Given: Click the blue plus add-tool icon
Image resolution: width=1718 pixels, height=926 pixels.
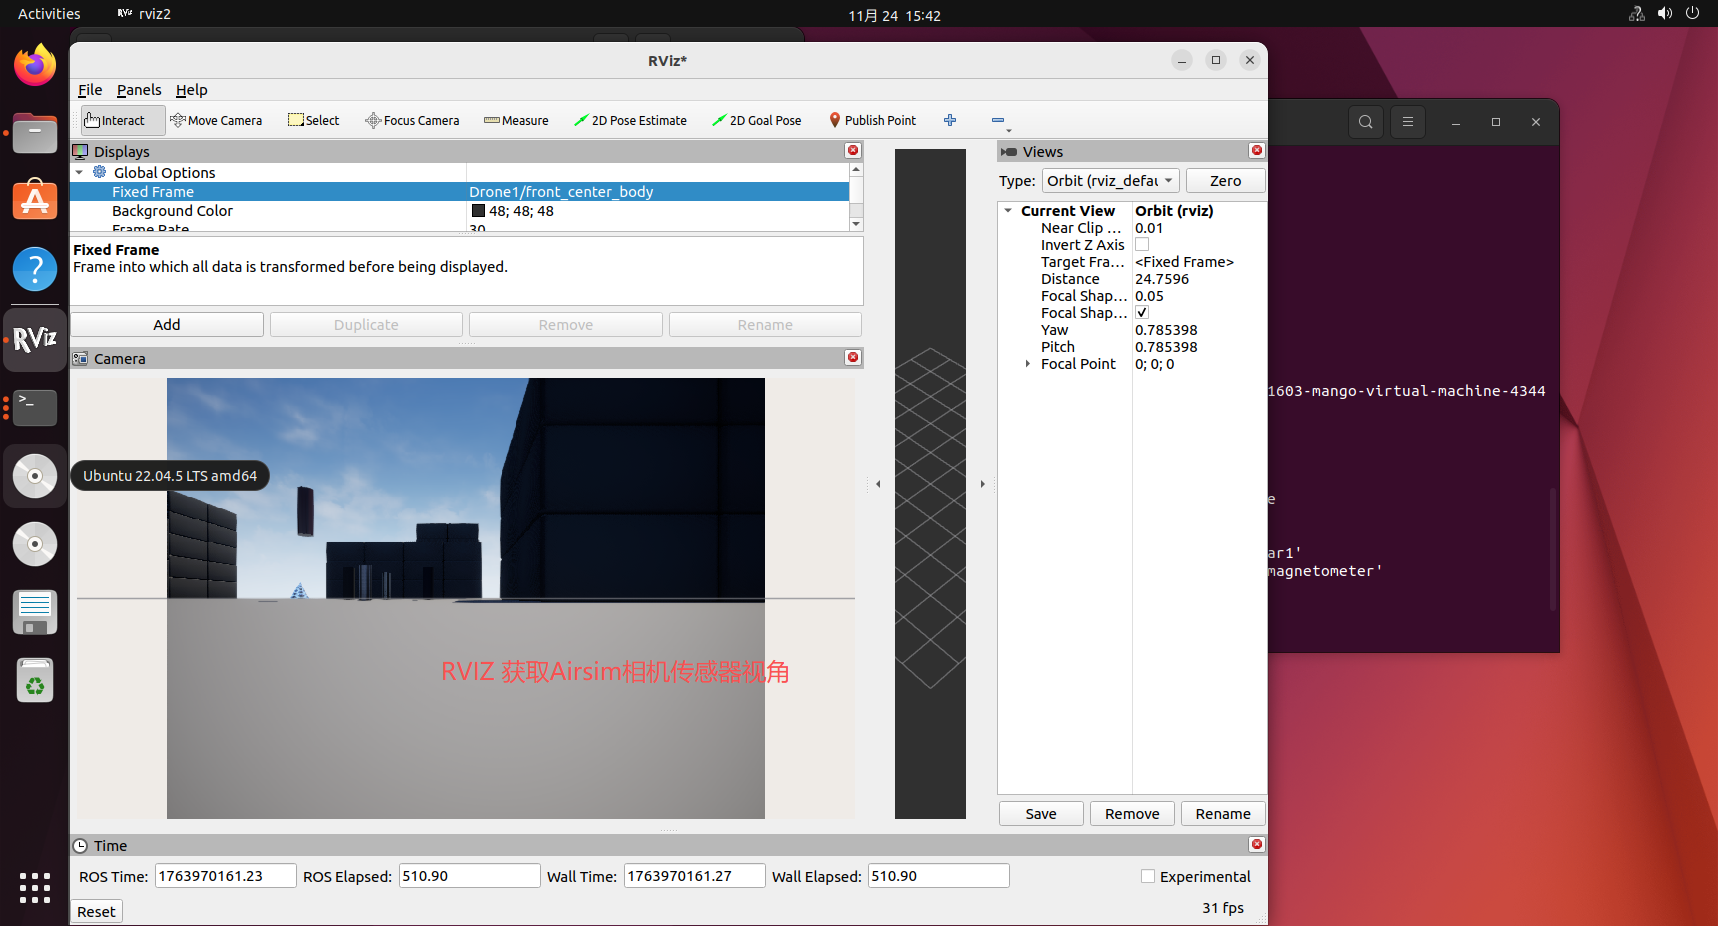Looking at the screenshot, I should [x=950, y=120].
